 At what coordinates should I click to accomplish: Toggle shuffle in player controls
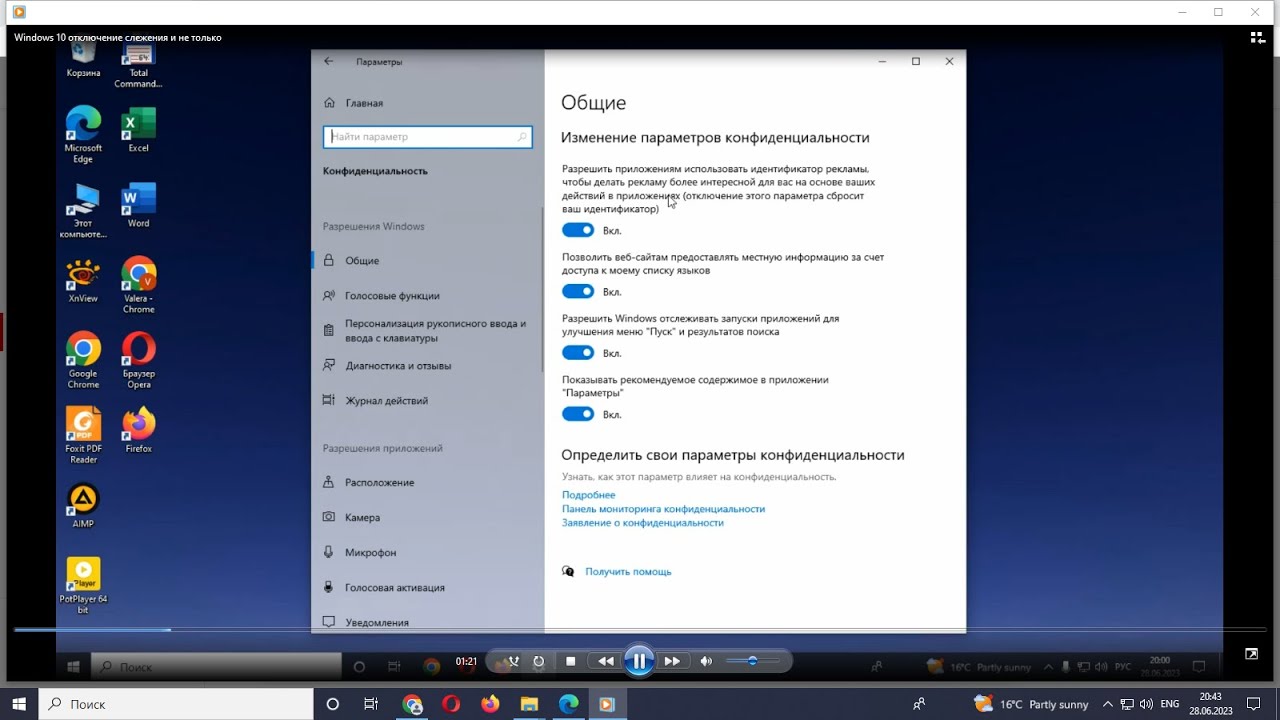(x=513, y=661)
